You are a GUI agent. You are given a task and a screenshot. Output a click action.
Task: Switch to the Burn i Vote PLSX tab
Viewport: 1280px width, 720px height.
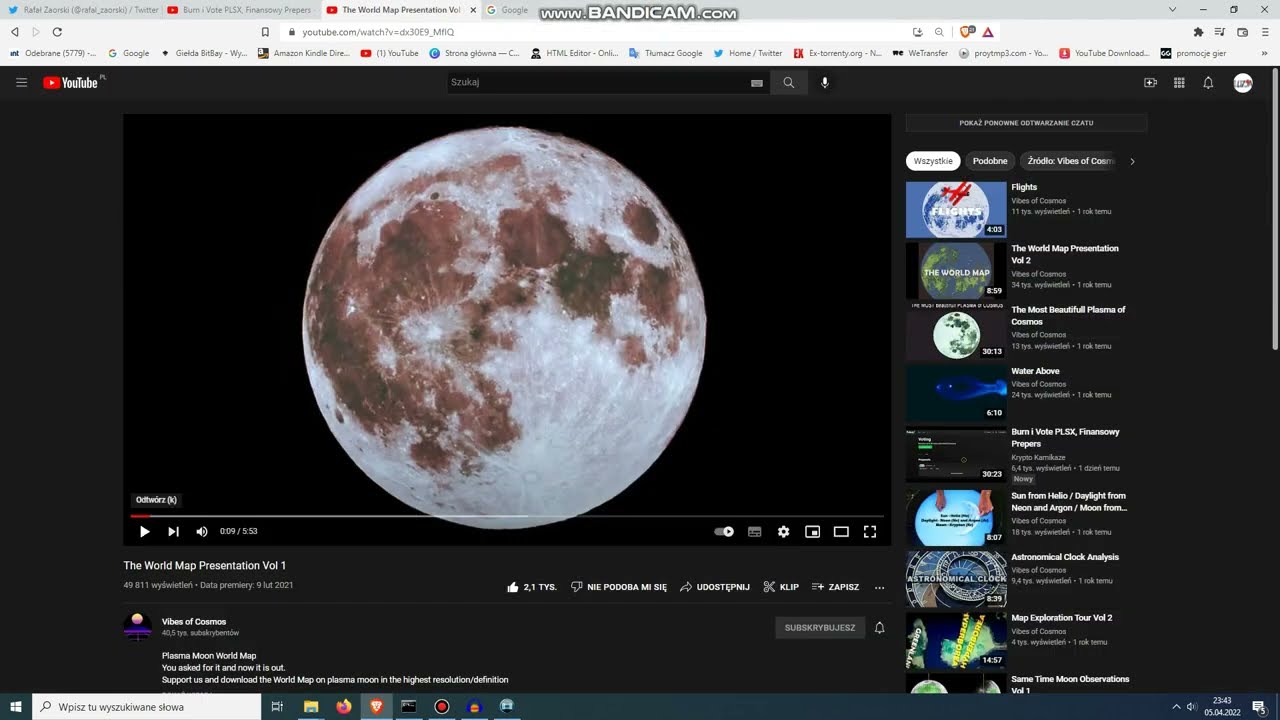pos(240,10)
